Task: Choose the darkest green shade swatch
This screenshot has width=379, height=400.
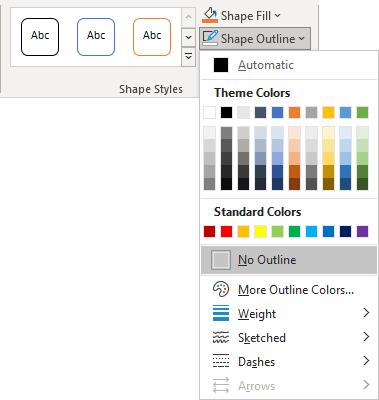Action: pos(362,184)
